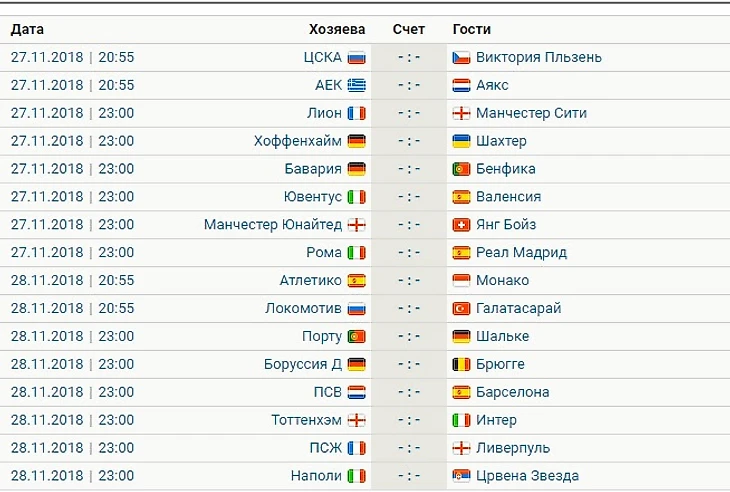Viewport: 730px width, 492px height.
Task: Click the Счет column header
Action: 408,30
